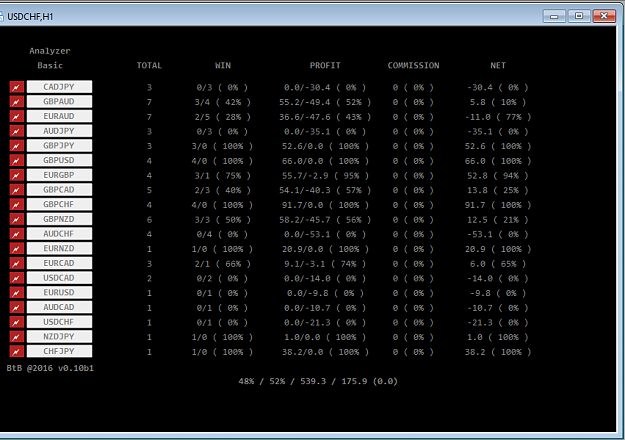Click the PROFIT column header
625x440 pixels.
coord(325,65)
